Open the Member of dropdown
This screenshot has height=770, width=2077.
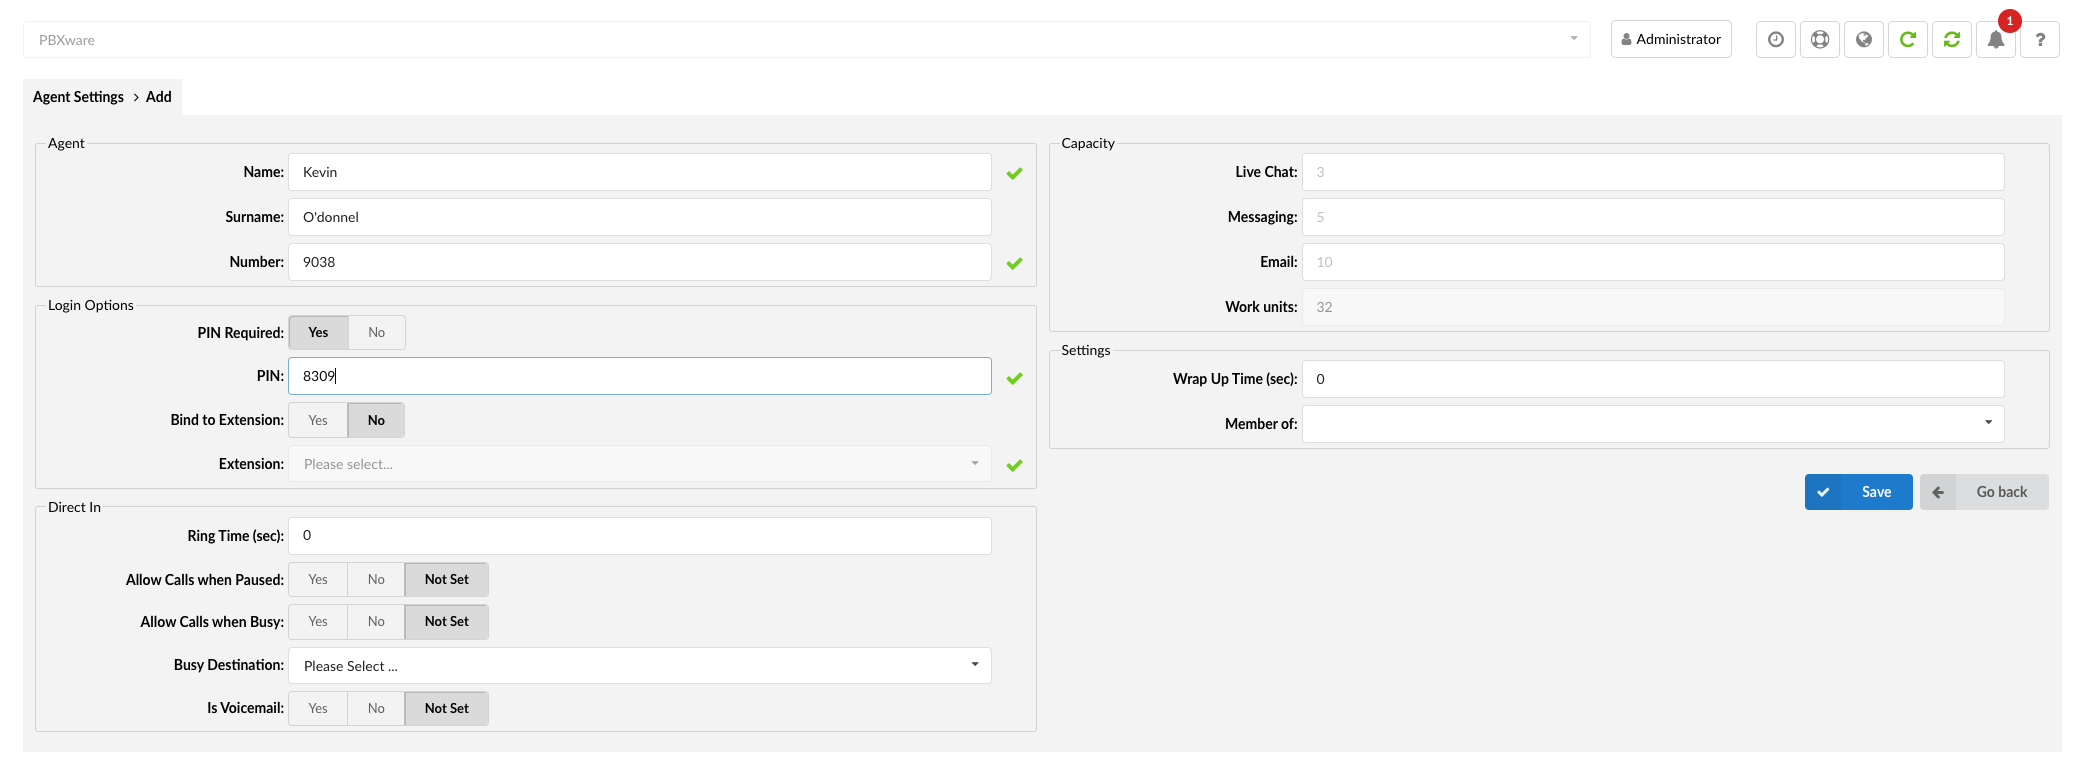(x=1653, y=424)
